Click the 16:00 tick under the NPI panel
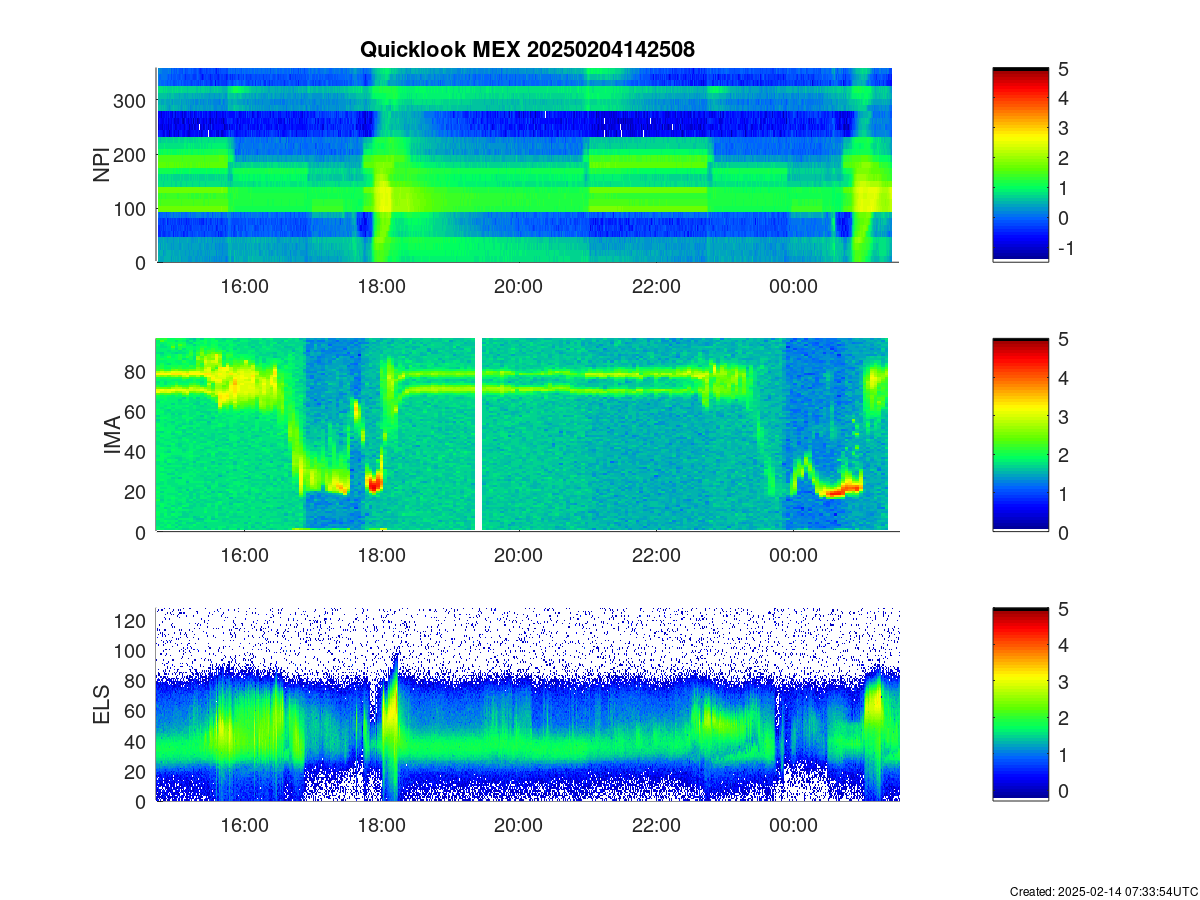 point(244,286)
